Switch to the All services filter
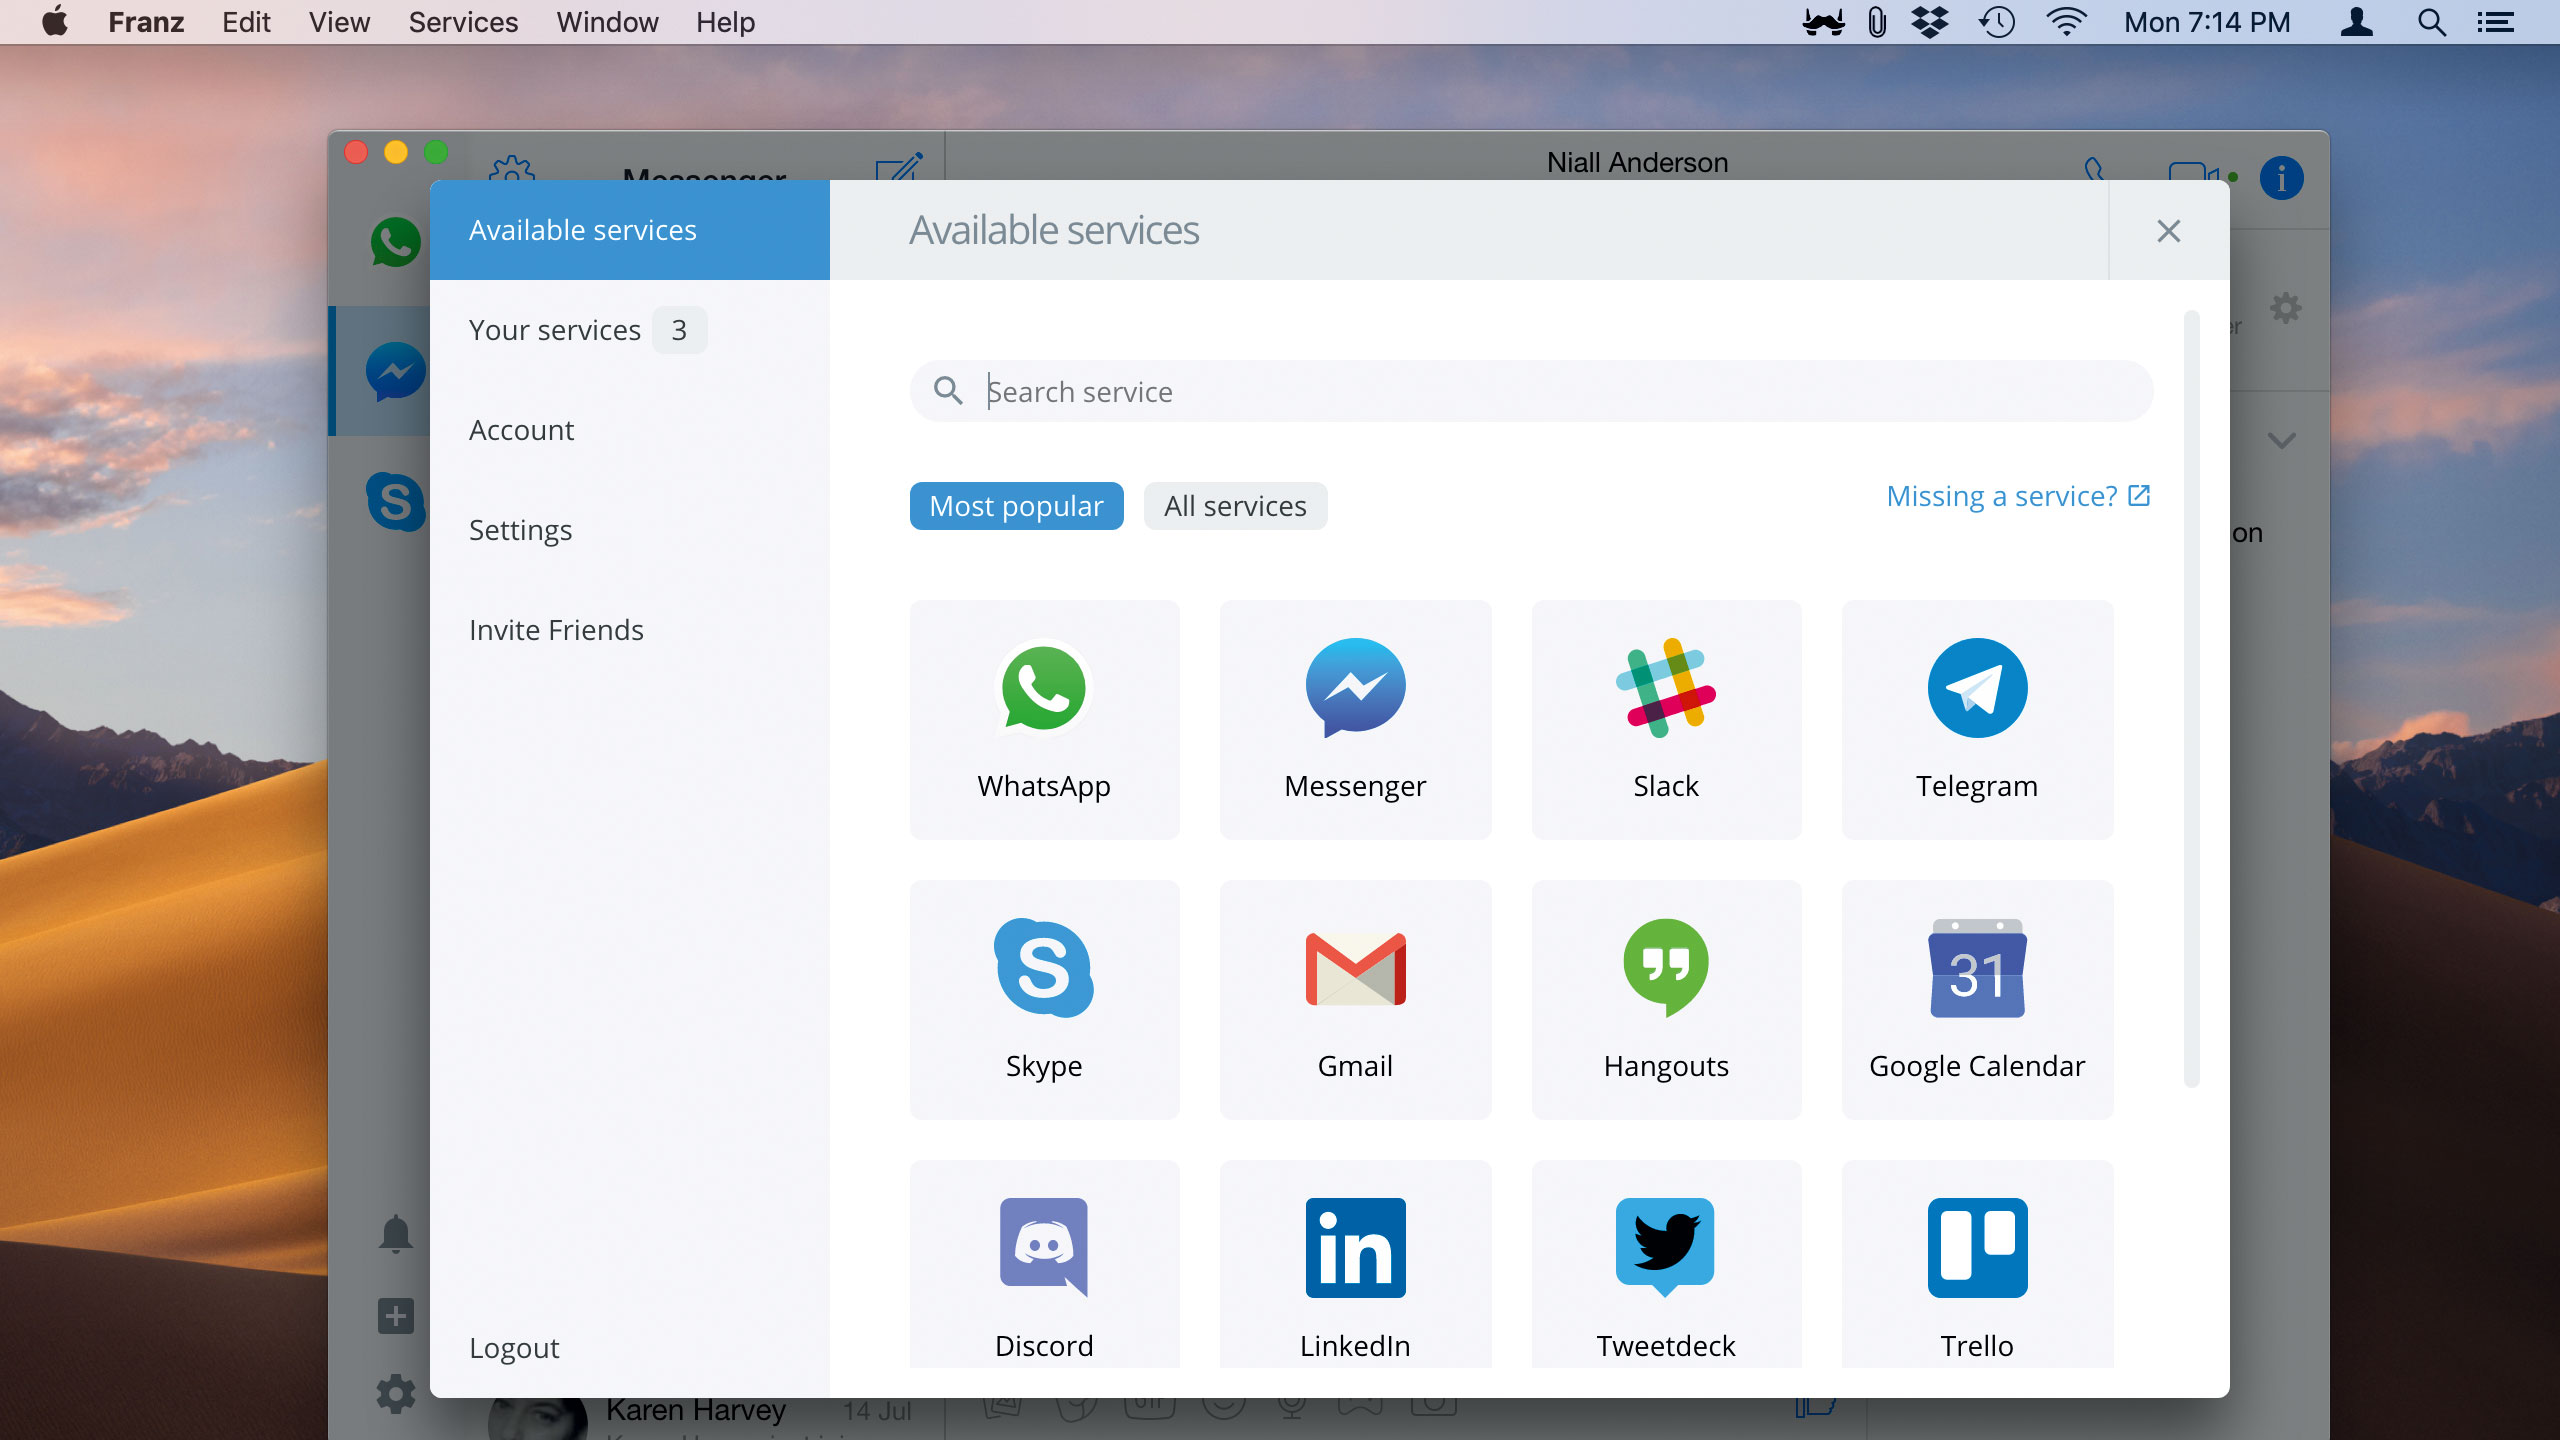 pyautogui.click(x=1235, y=506)
